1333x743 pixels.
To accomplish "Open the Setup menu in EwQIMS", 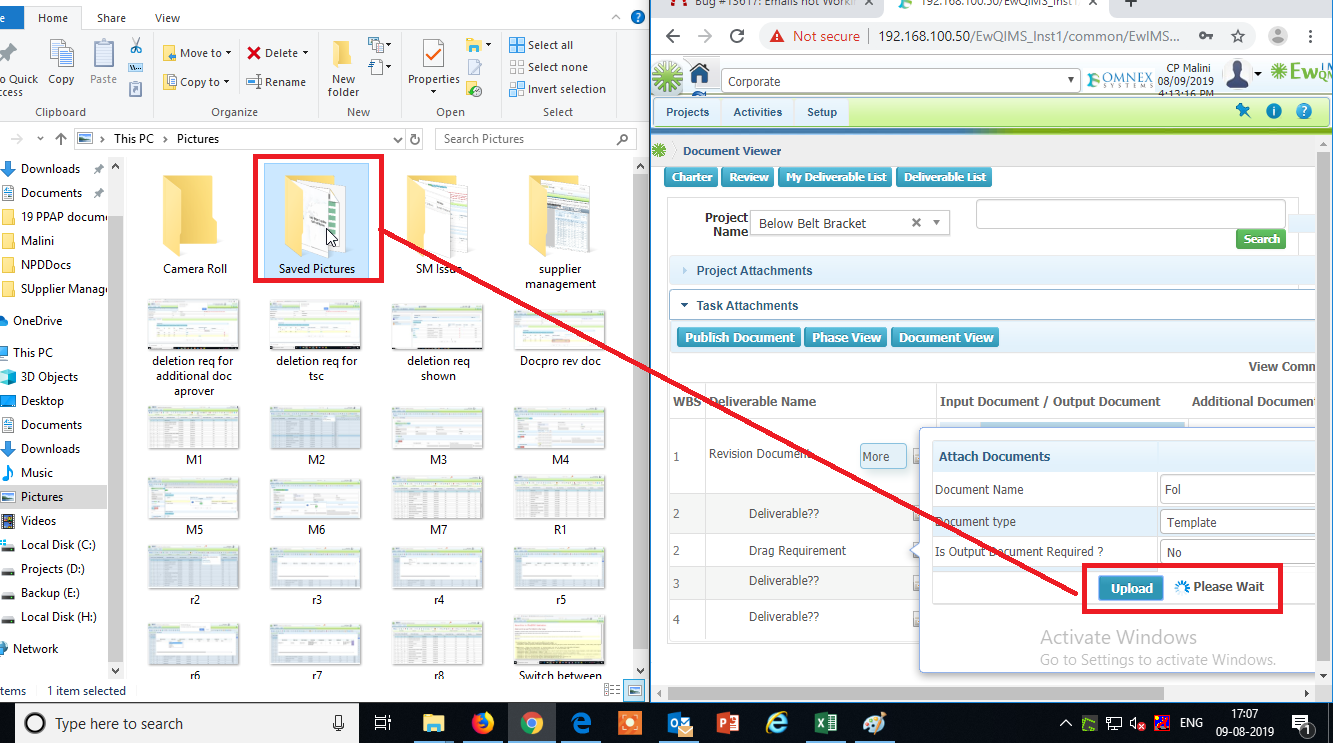I will 822,112.
